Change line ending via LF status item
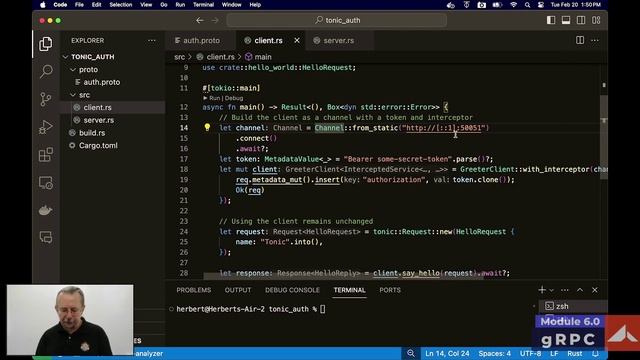The image size is (640, 360). click(x=554, y=353)
